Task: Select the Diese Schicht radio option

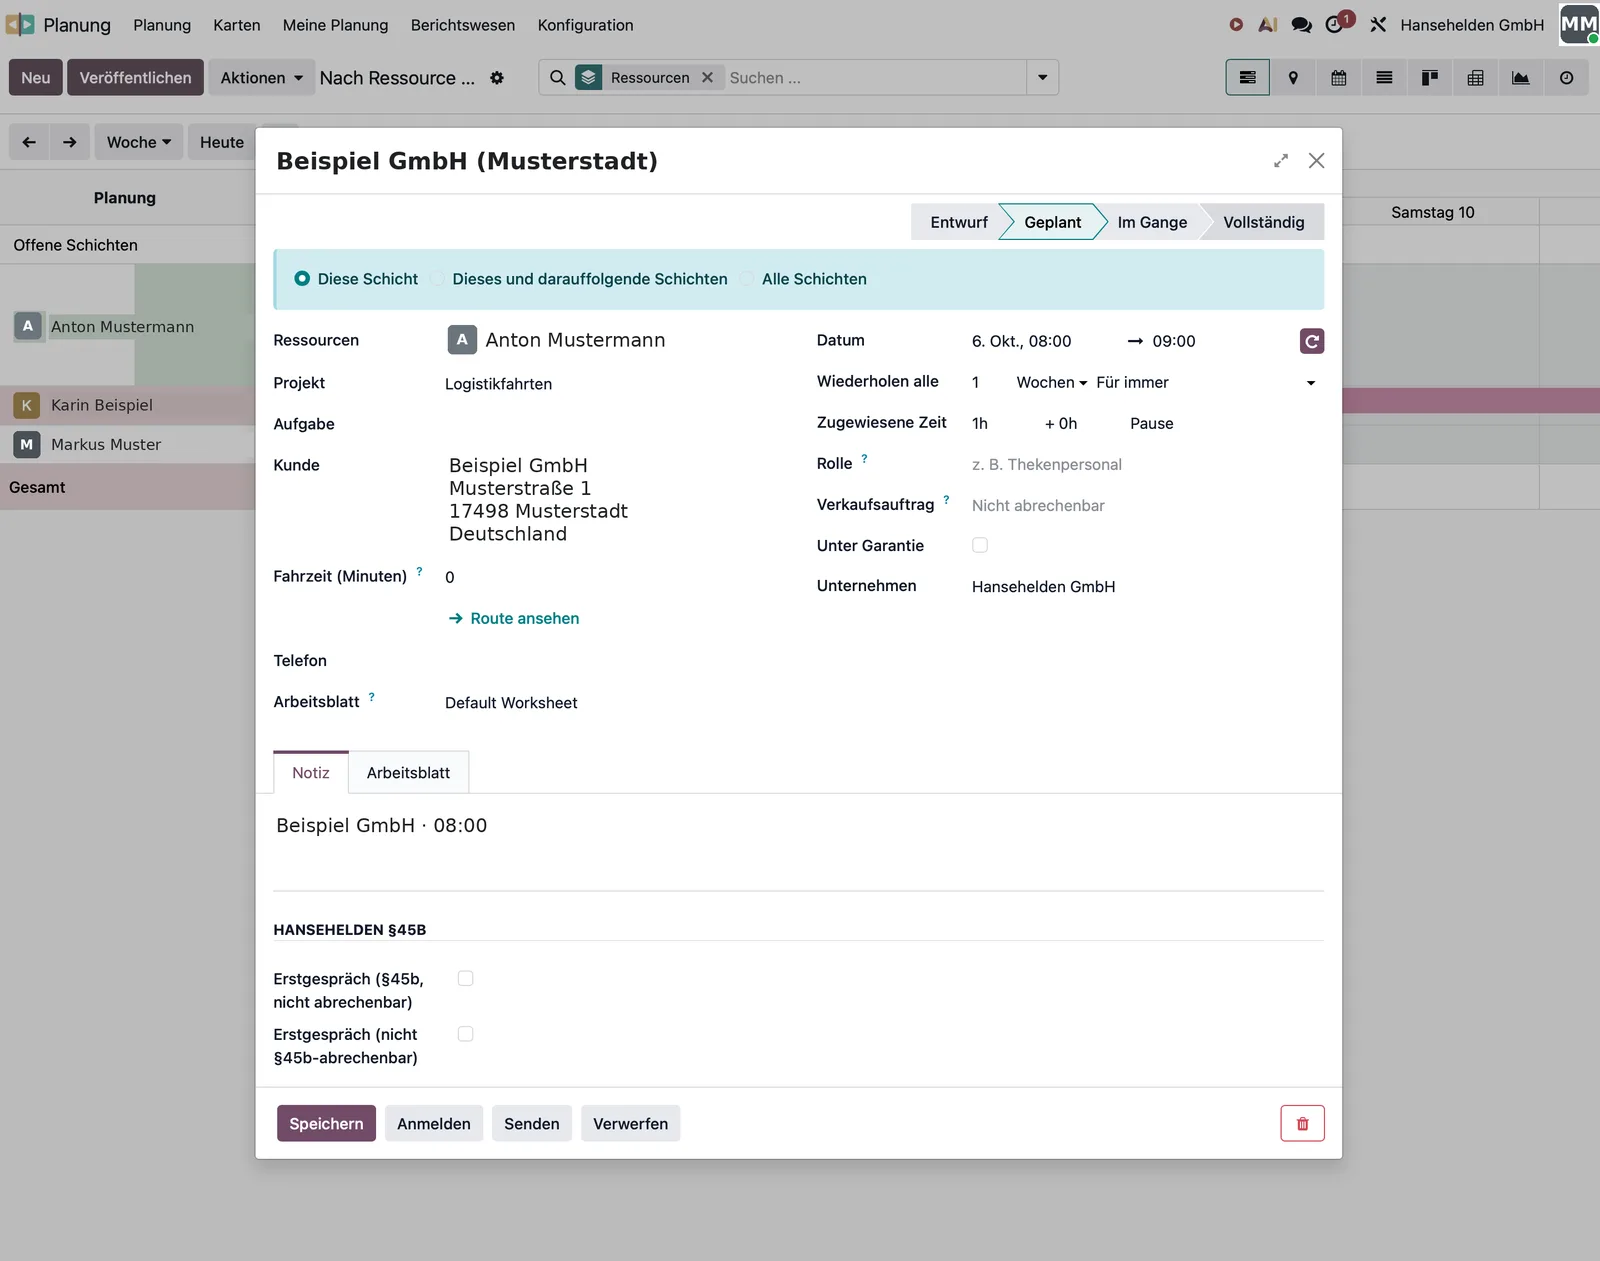Action: (x=302, y=279)
